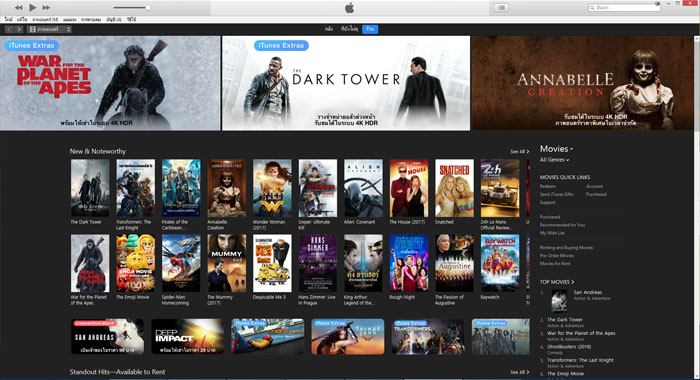This screenshot has height=380, width=700.
Task: Click the rewind previous track button
Action: [18, 8]
